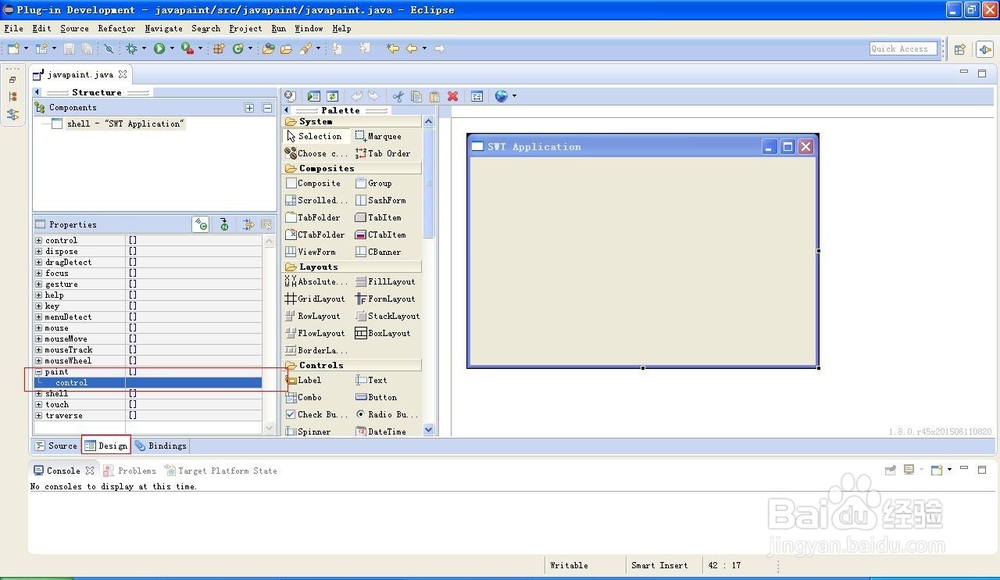Select the Selection tool in palette
1000x580 pixels.
pyautogui.click(x=314, y=136)
